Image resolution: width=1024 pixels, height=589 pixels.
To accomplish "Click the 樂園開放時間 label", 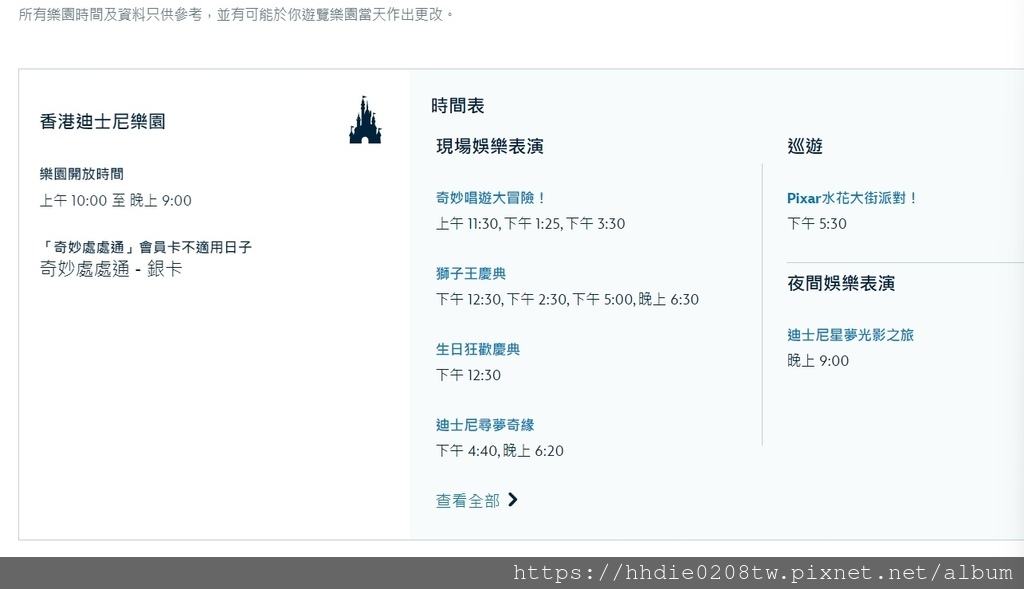I will [x=82, y=174].
